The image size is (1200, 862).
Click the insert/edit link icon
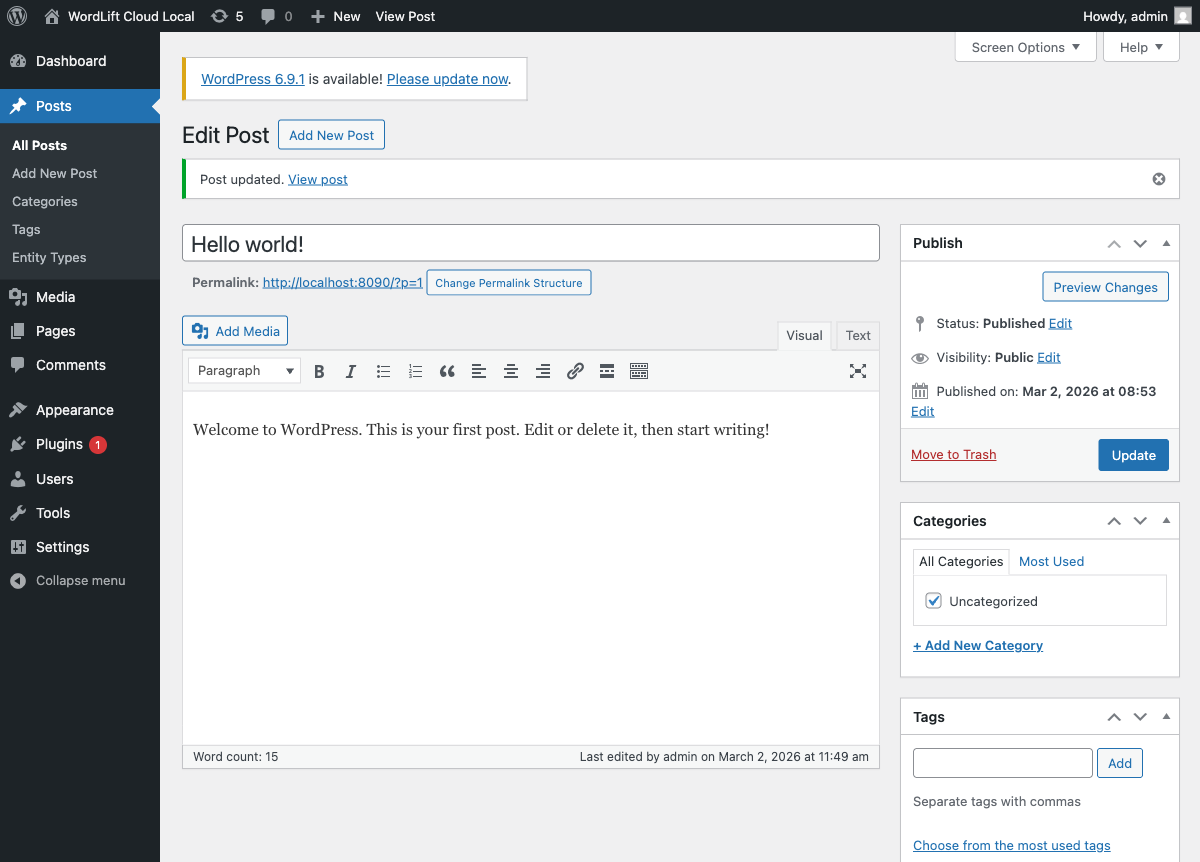575,371
